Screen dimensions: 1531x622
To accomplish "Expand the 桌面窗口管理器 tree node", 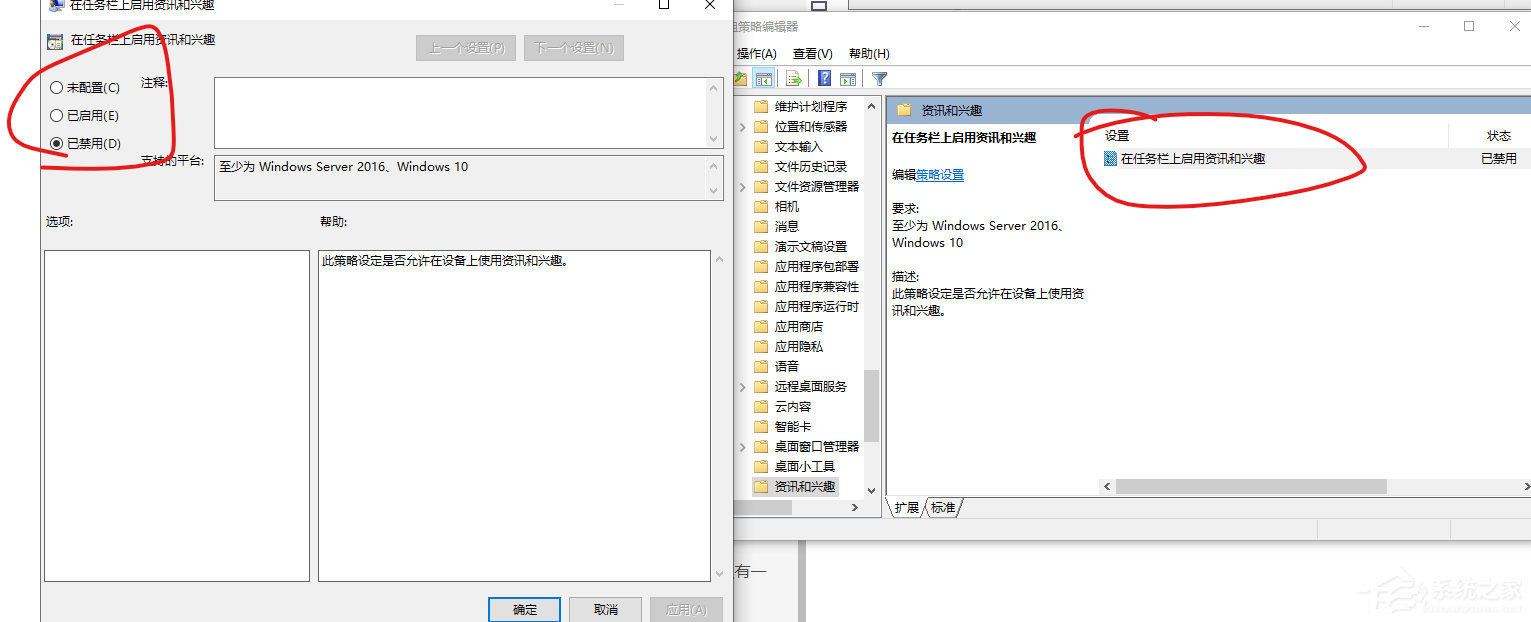I will (741, 446).
